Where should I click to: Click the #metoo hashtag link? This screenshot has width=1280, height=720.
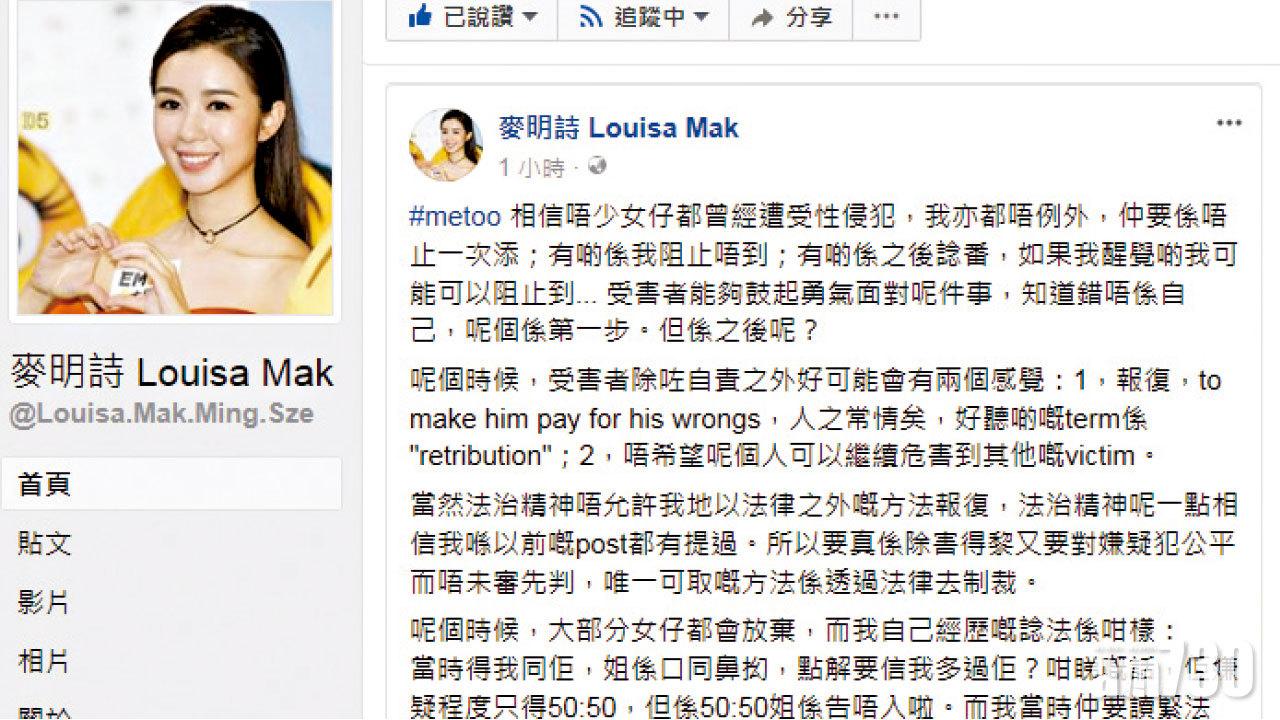coord(455,216)
